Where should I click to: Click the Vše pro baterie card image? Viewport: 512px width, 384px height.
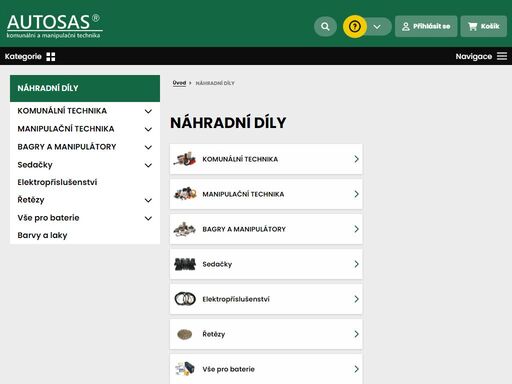pos(185,369)
